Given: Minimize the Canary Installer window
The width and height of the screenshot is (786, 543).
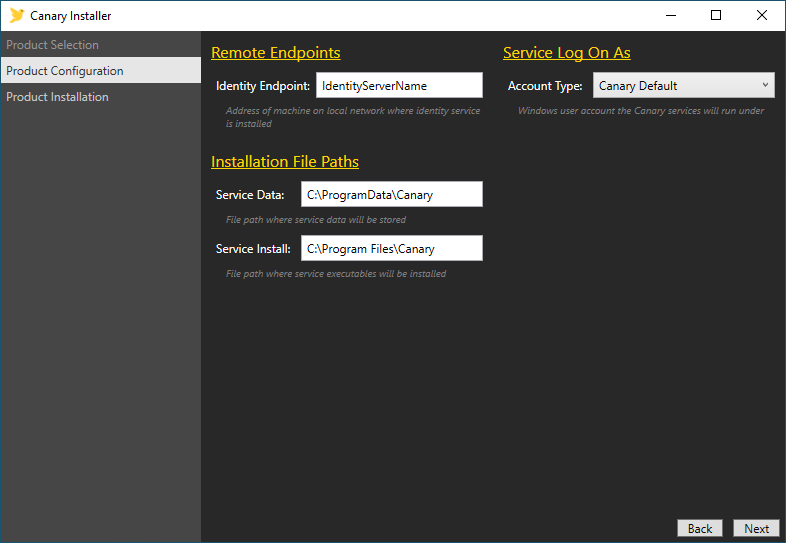Looking at the screenshot, I should (670, 15).
